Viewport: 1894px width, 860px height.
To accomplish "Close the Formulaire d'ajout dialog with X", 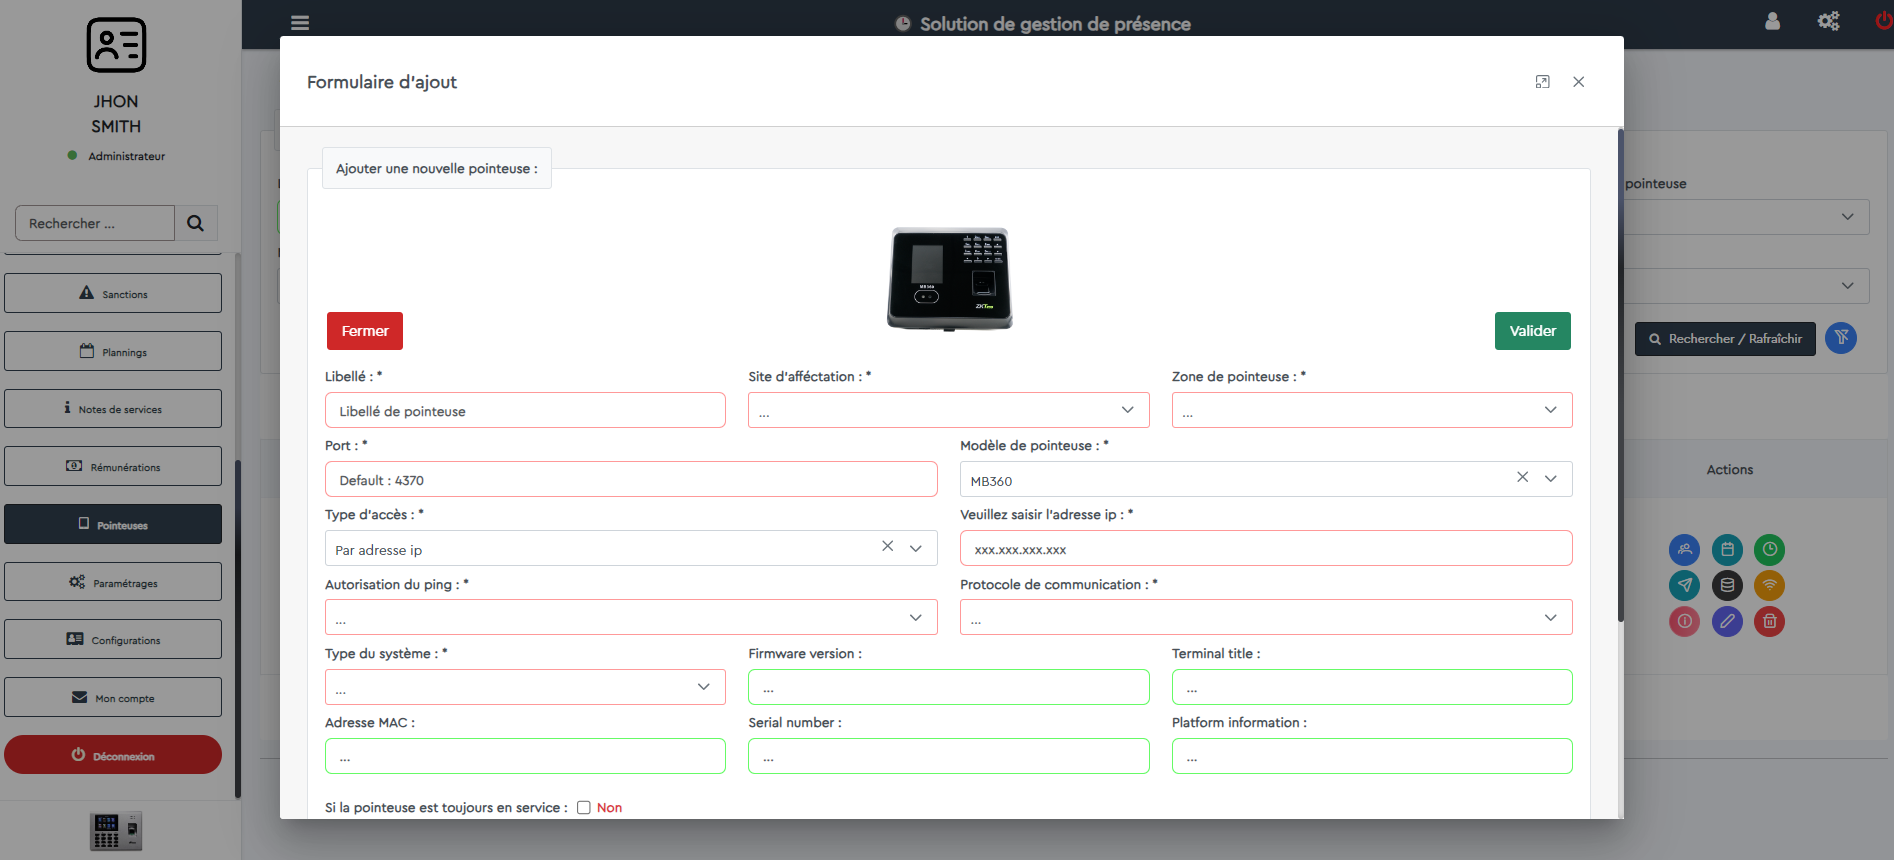I will (x=1578, y=82).
